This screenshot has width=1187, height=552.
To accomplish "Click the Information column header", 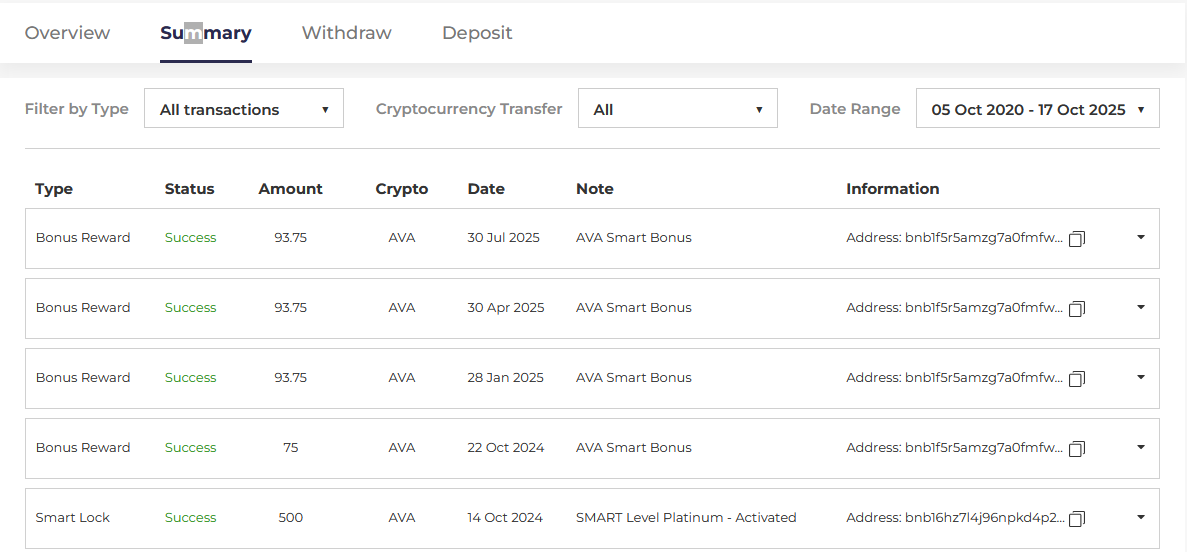I will coord(893,189).
